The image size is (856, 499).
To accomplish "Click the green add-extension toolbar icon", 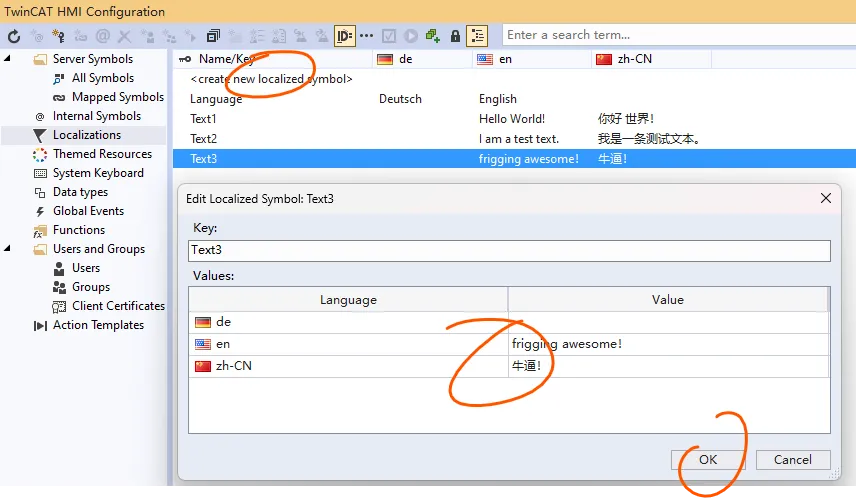I will (x=433, y=36).
